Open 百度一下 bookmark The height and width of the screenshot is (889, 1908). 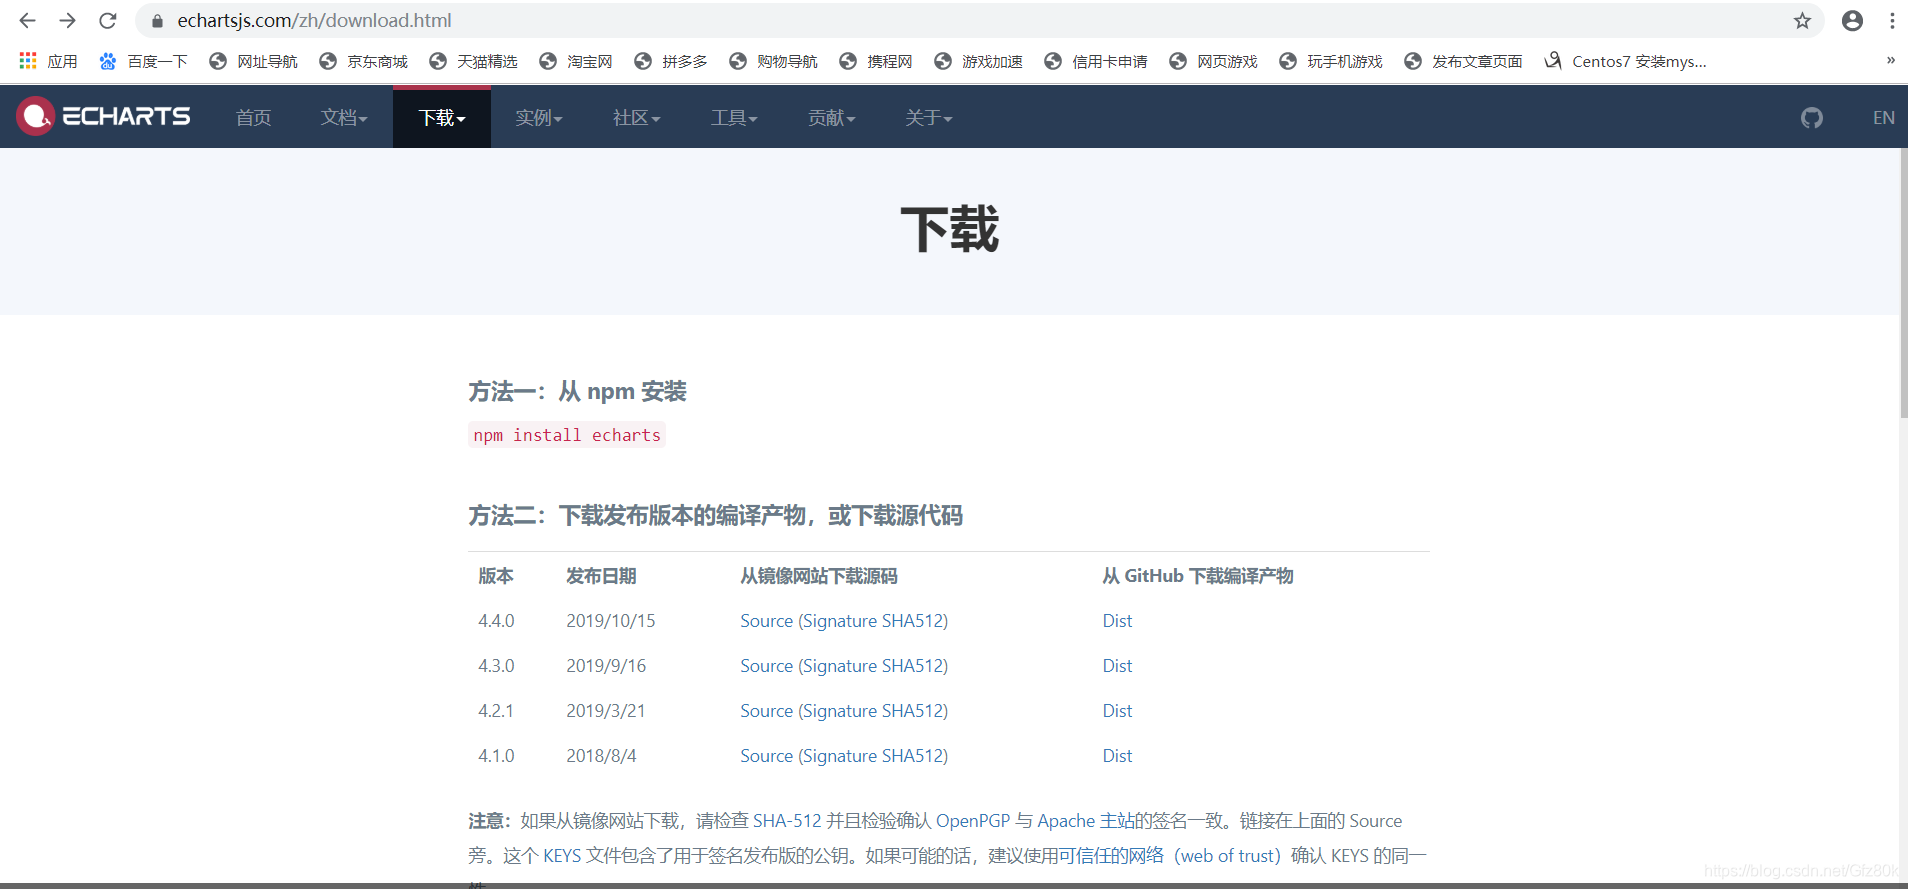point(143,61)
